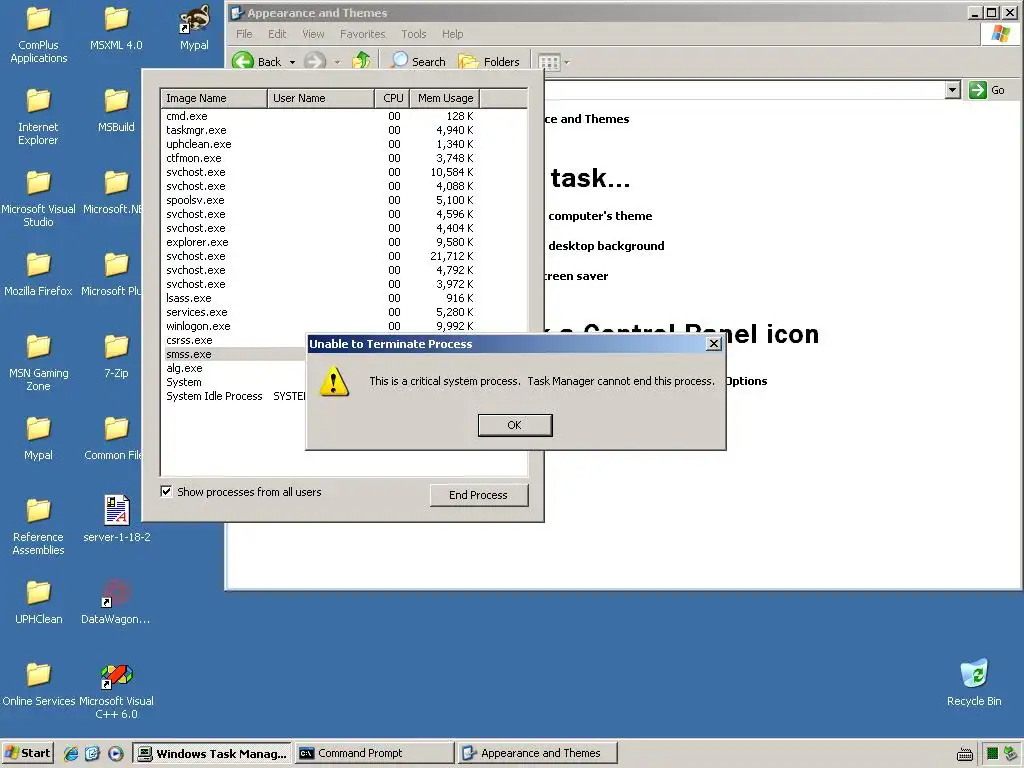Open the Views dropdown arrow

(x=566, y=62)
